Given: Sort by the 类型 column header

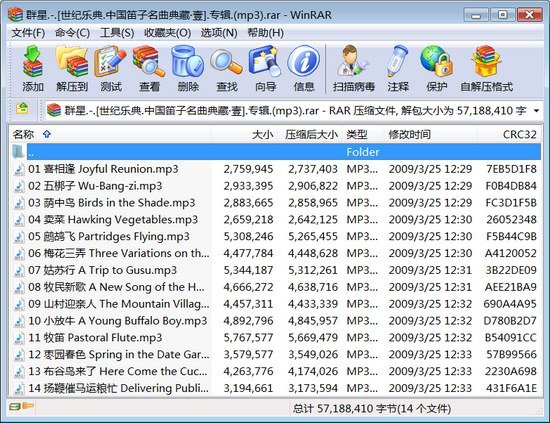Looking at the screenshot, I should tap(363, 134).
